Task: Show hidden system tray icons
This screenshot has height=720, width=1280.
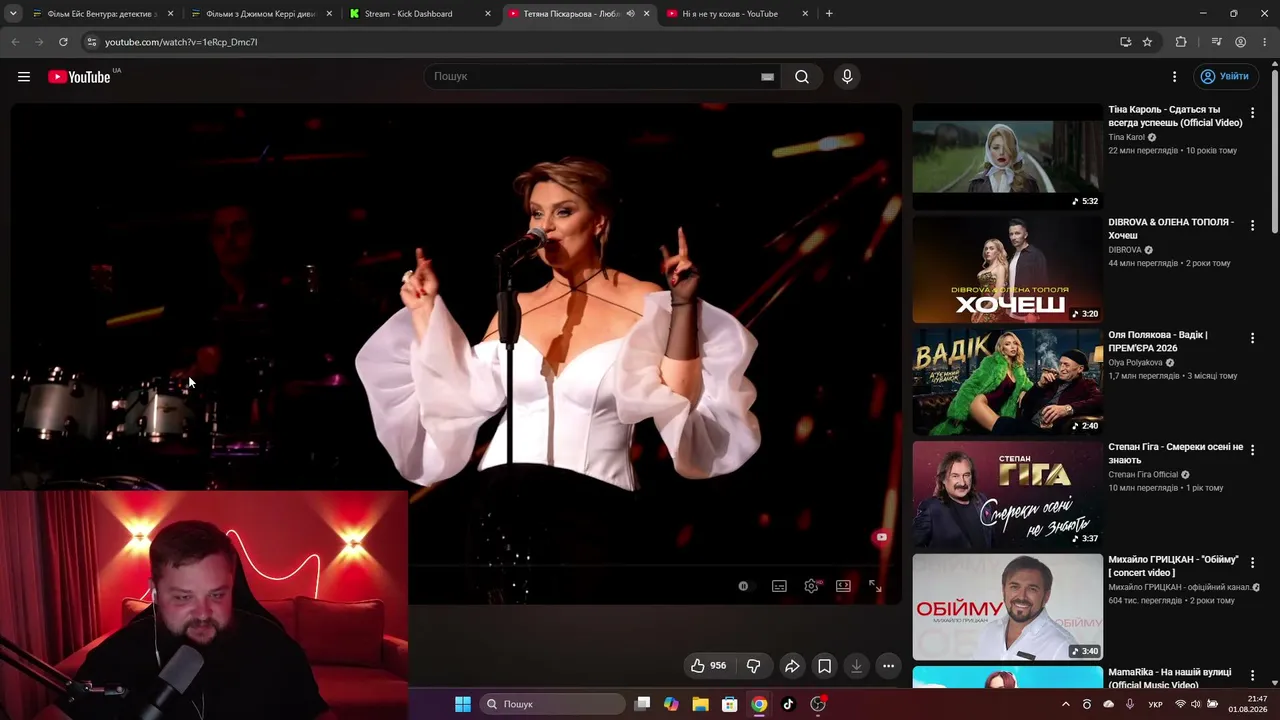Action: tap(1065, 704)
